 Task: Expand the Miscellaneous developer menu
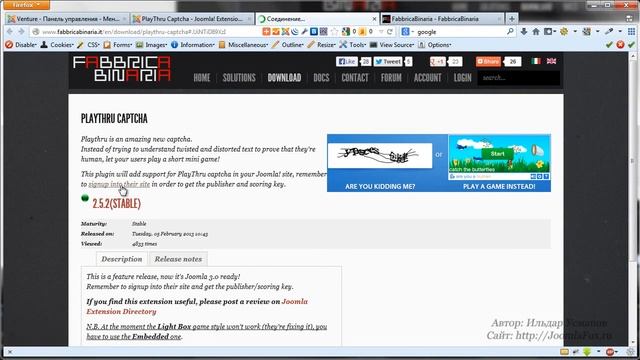tap(243, 45)
